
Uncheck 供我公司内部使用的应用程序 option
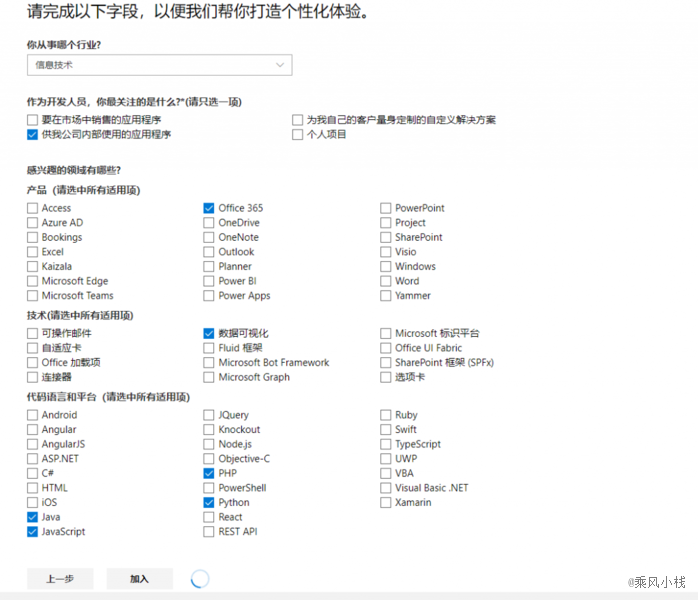coord(32,134)
